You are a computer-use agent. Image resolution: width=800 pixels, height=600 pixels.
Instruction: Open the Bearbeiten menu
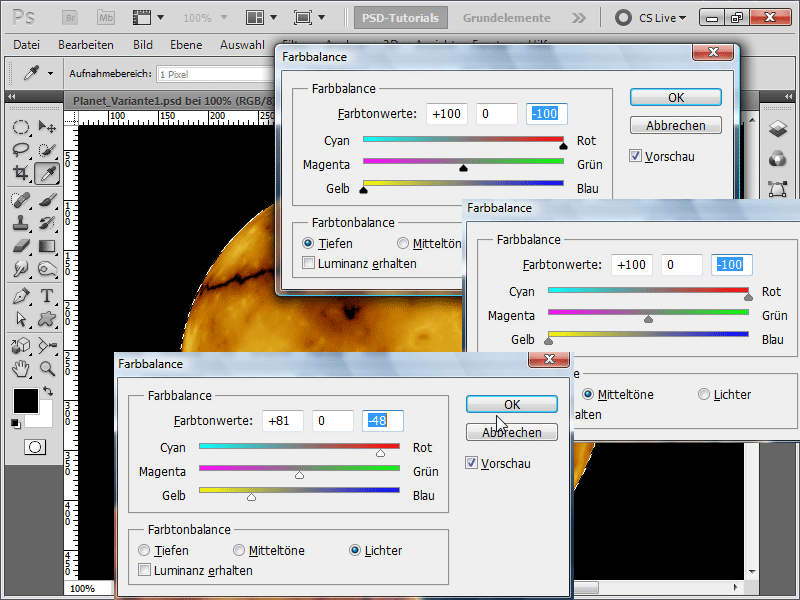click(x=86, y=45)
